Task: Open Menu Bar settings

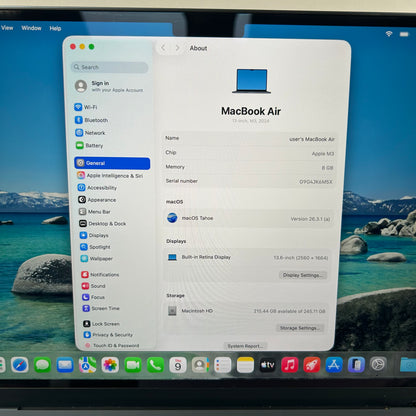Action: (x=95, y=212)
